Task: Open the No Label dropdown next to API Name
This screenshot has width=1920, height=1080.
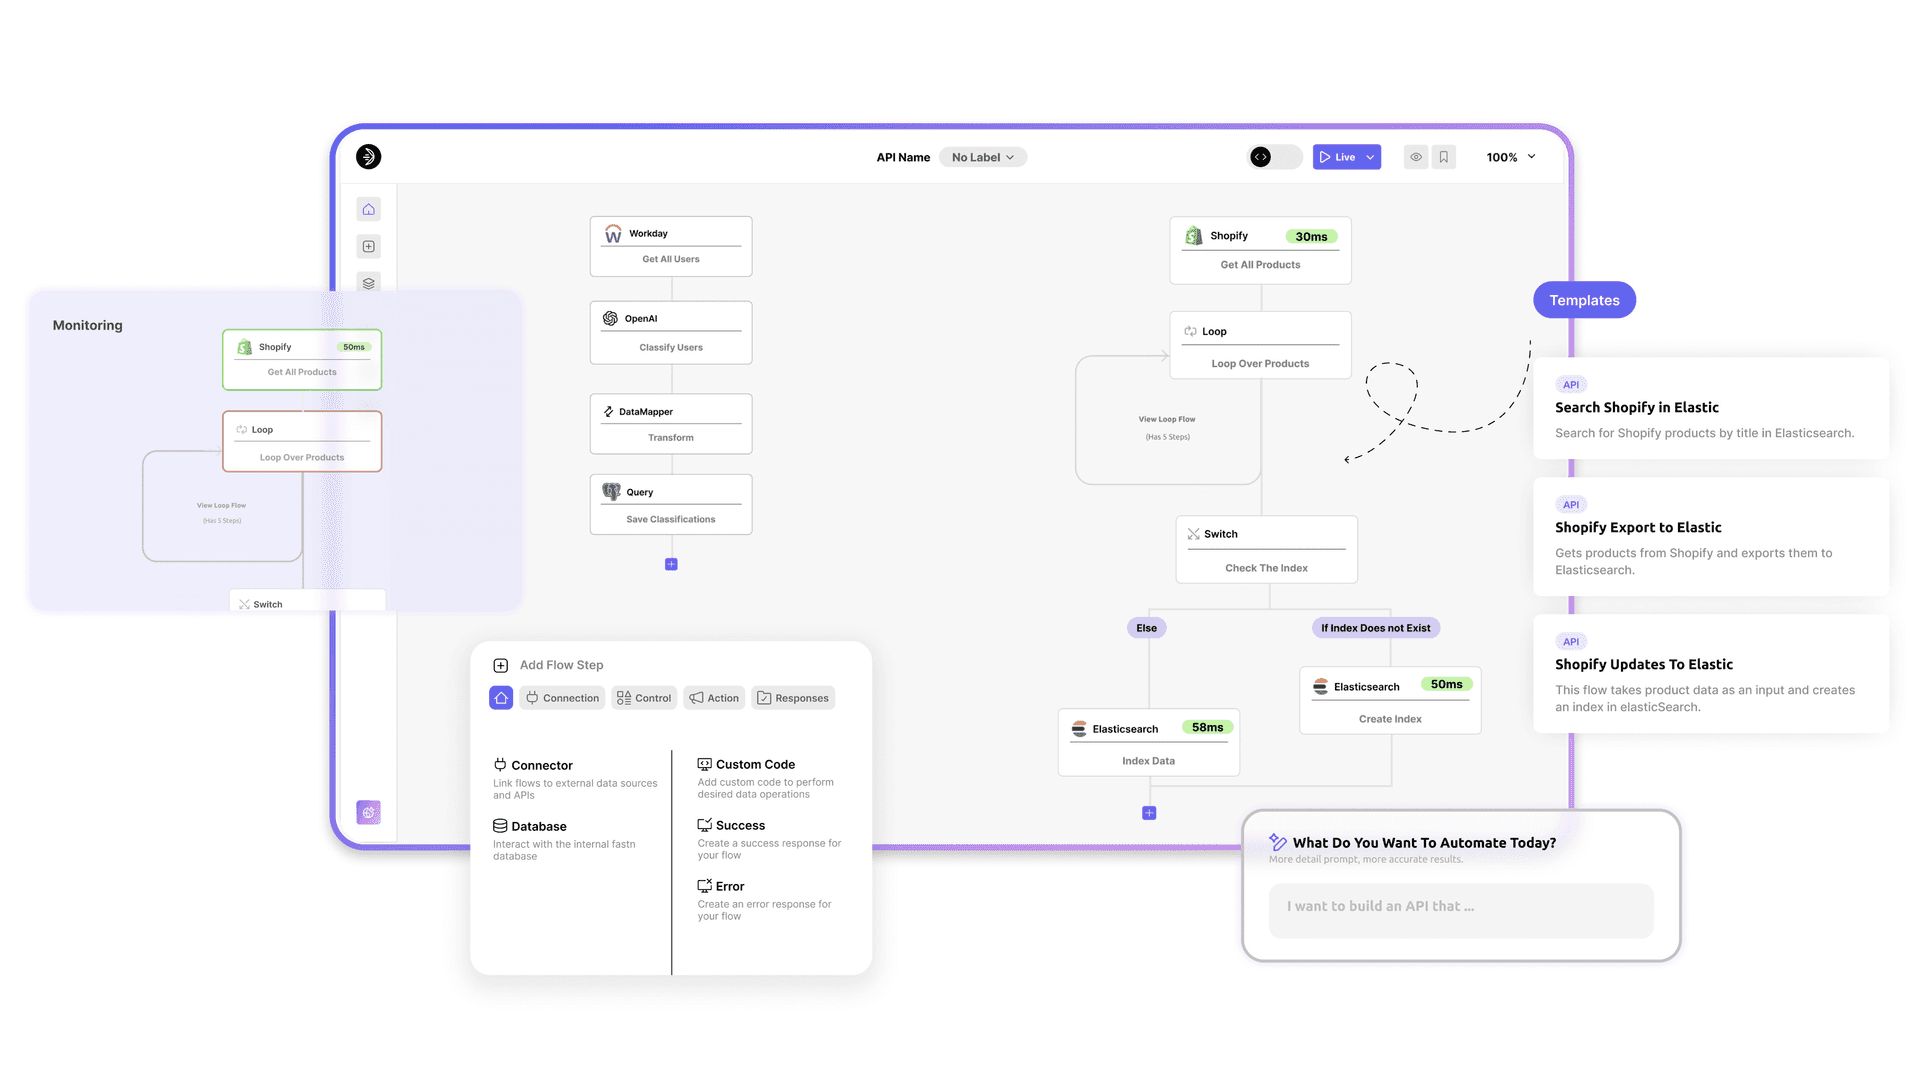Action: coord(982,157)
